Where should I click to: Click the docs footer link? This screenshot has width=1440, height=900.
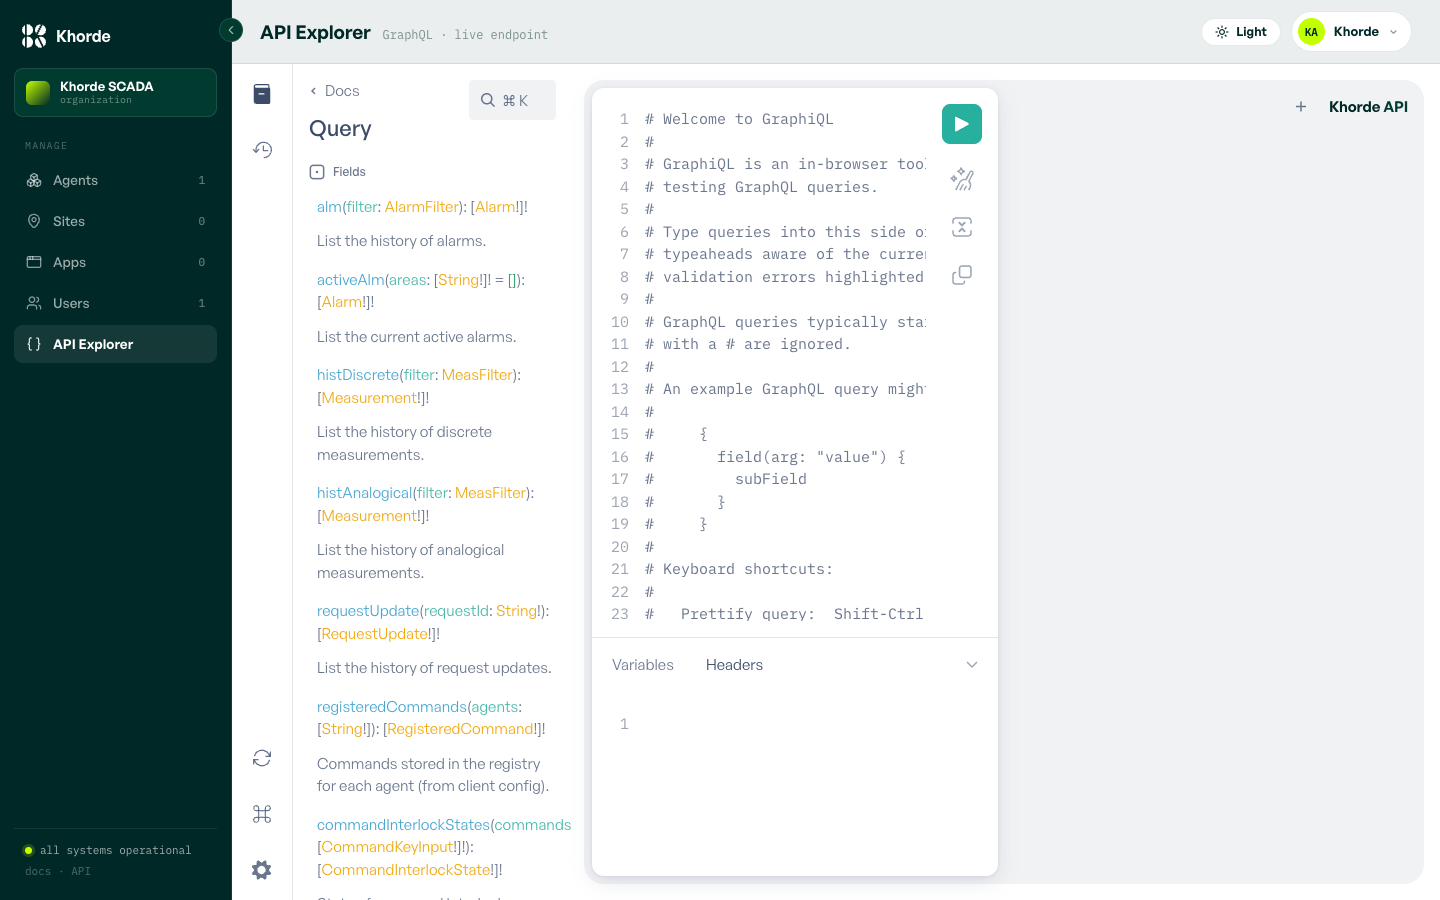click(x=38, y=871)
